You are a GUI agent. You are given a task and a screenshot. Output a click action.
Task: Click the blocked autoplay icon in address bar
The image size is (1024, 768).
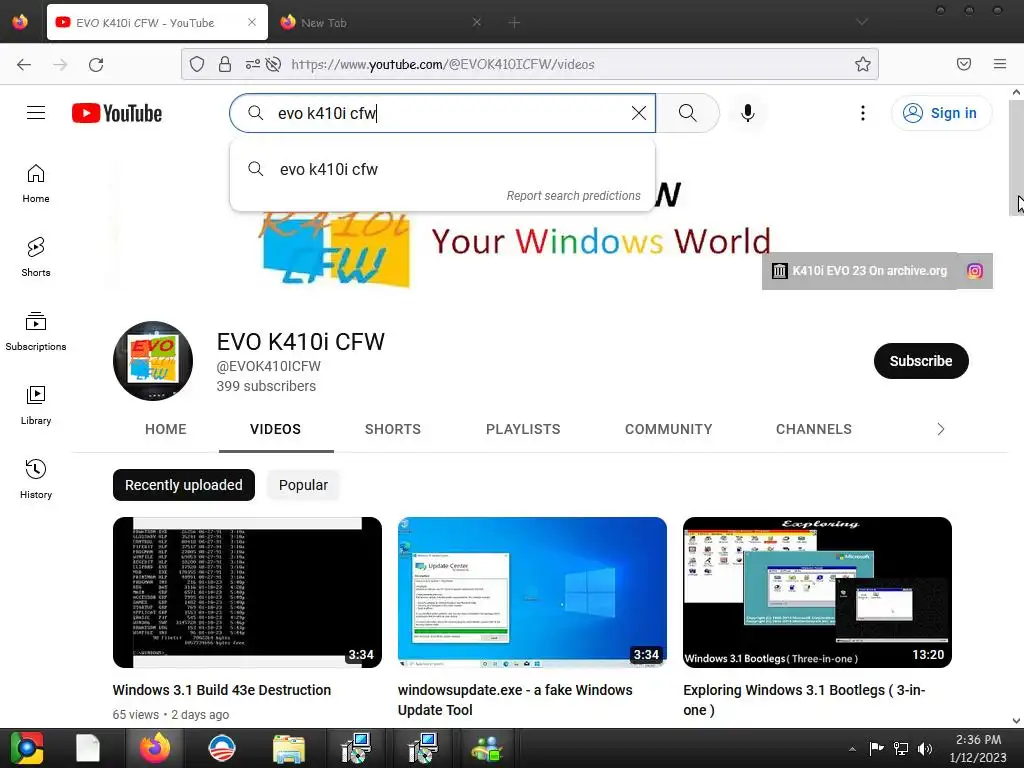(x=274, y=64)
